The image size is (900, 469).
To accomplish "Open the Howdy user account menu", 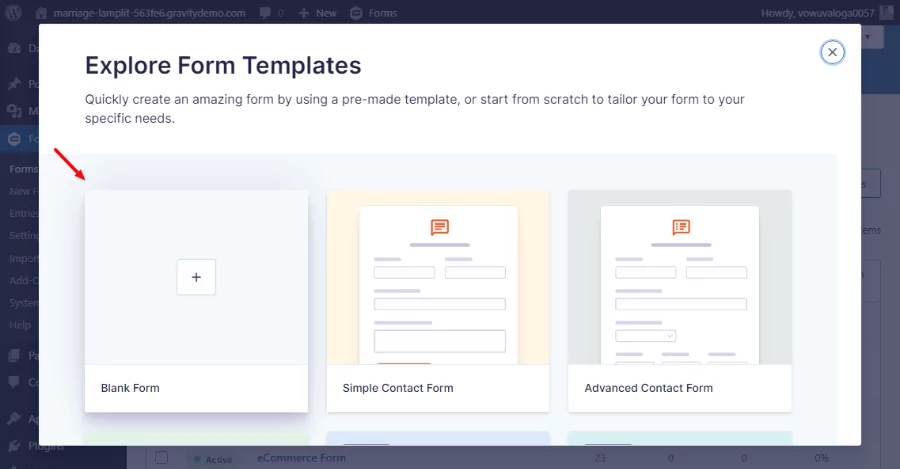I will click(x=827, y=13).
